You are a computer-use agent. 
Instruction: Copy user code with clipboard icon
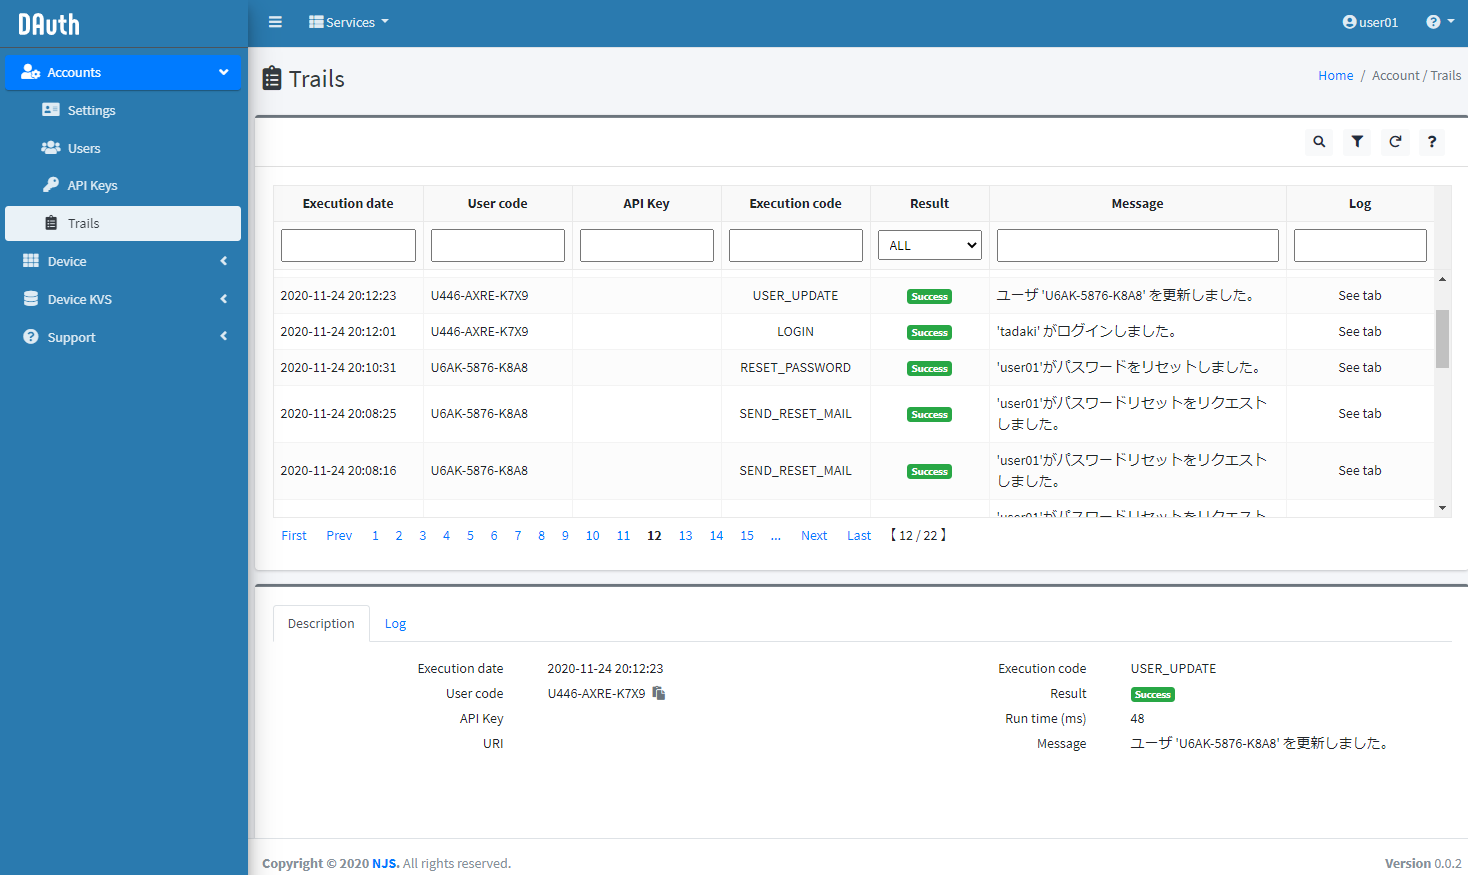point(659,693)
